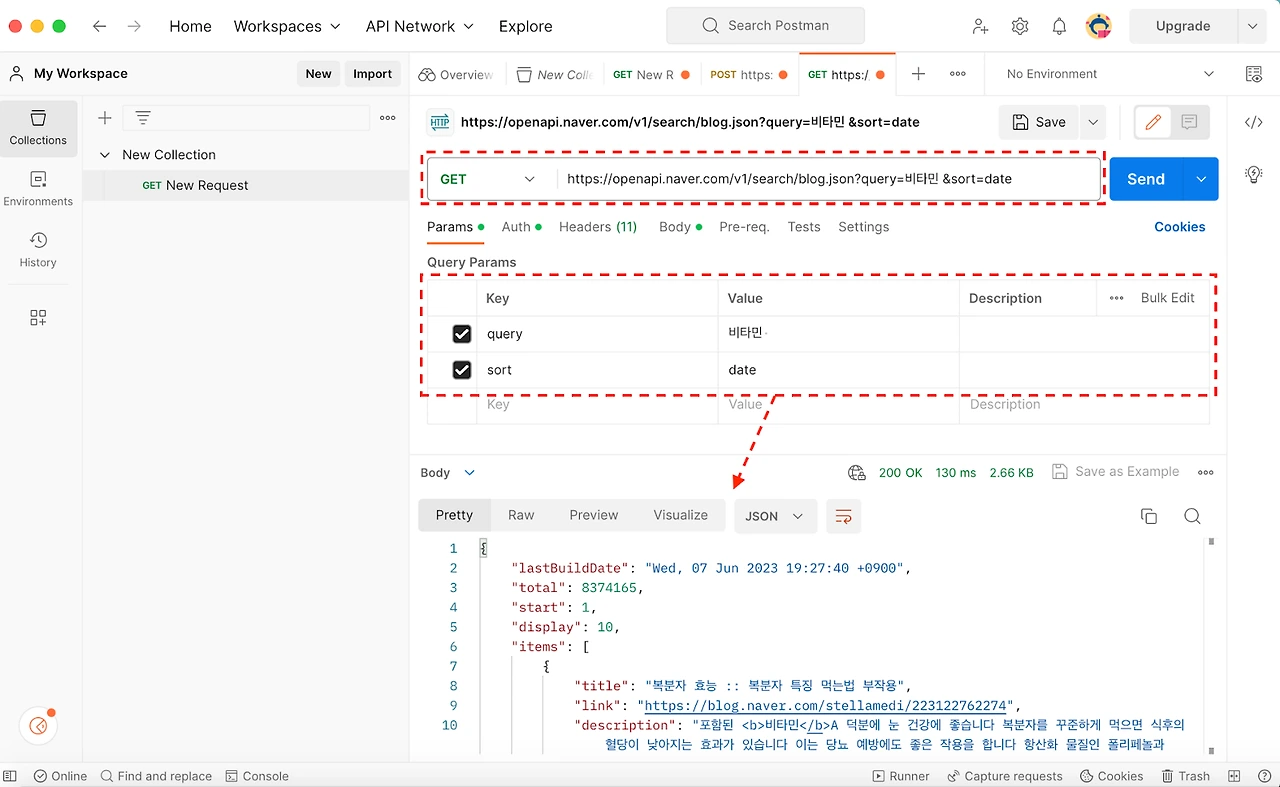Image resolution: width=1280 pixels, height=787 pixels.
Task: Open the No Environment selector
Action: tap(1110, 74)
